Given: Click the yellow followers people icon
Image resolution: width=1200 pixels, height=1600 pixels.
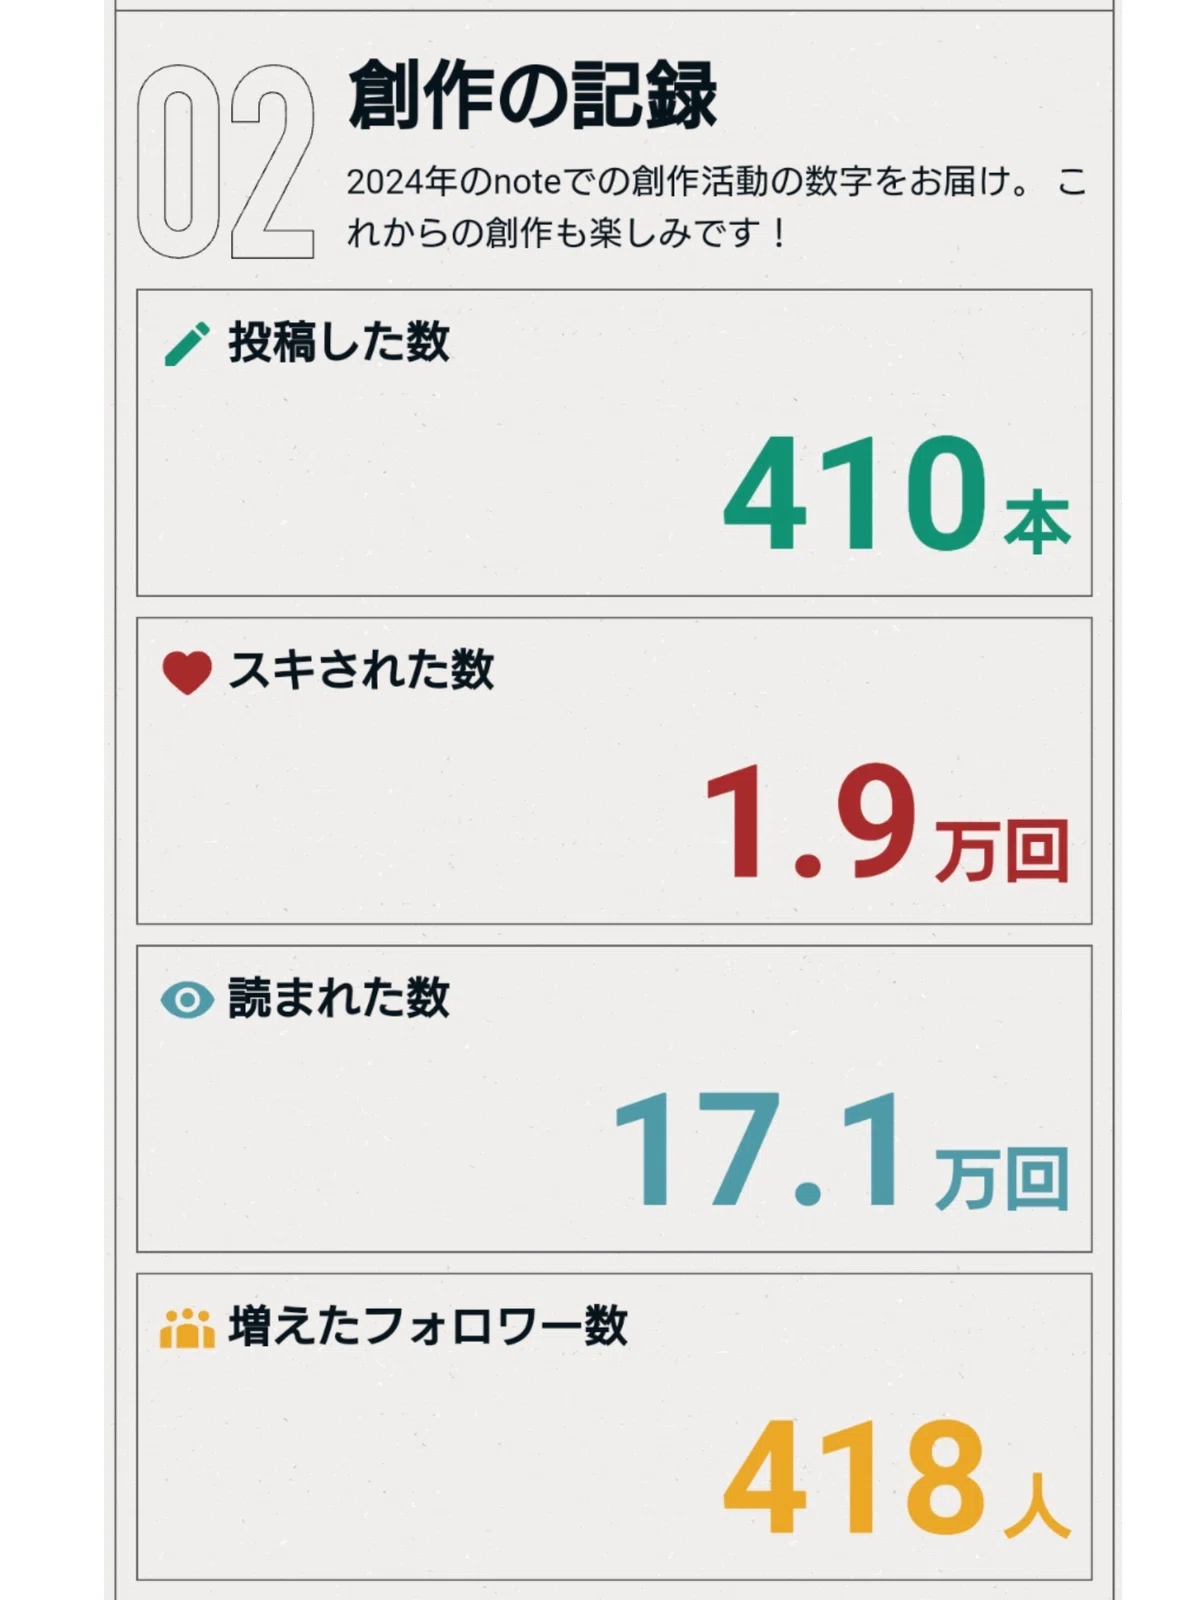Looking at the screenshot, I should coord(187,1329).
